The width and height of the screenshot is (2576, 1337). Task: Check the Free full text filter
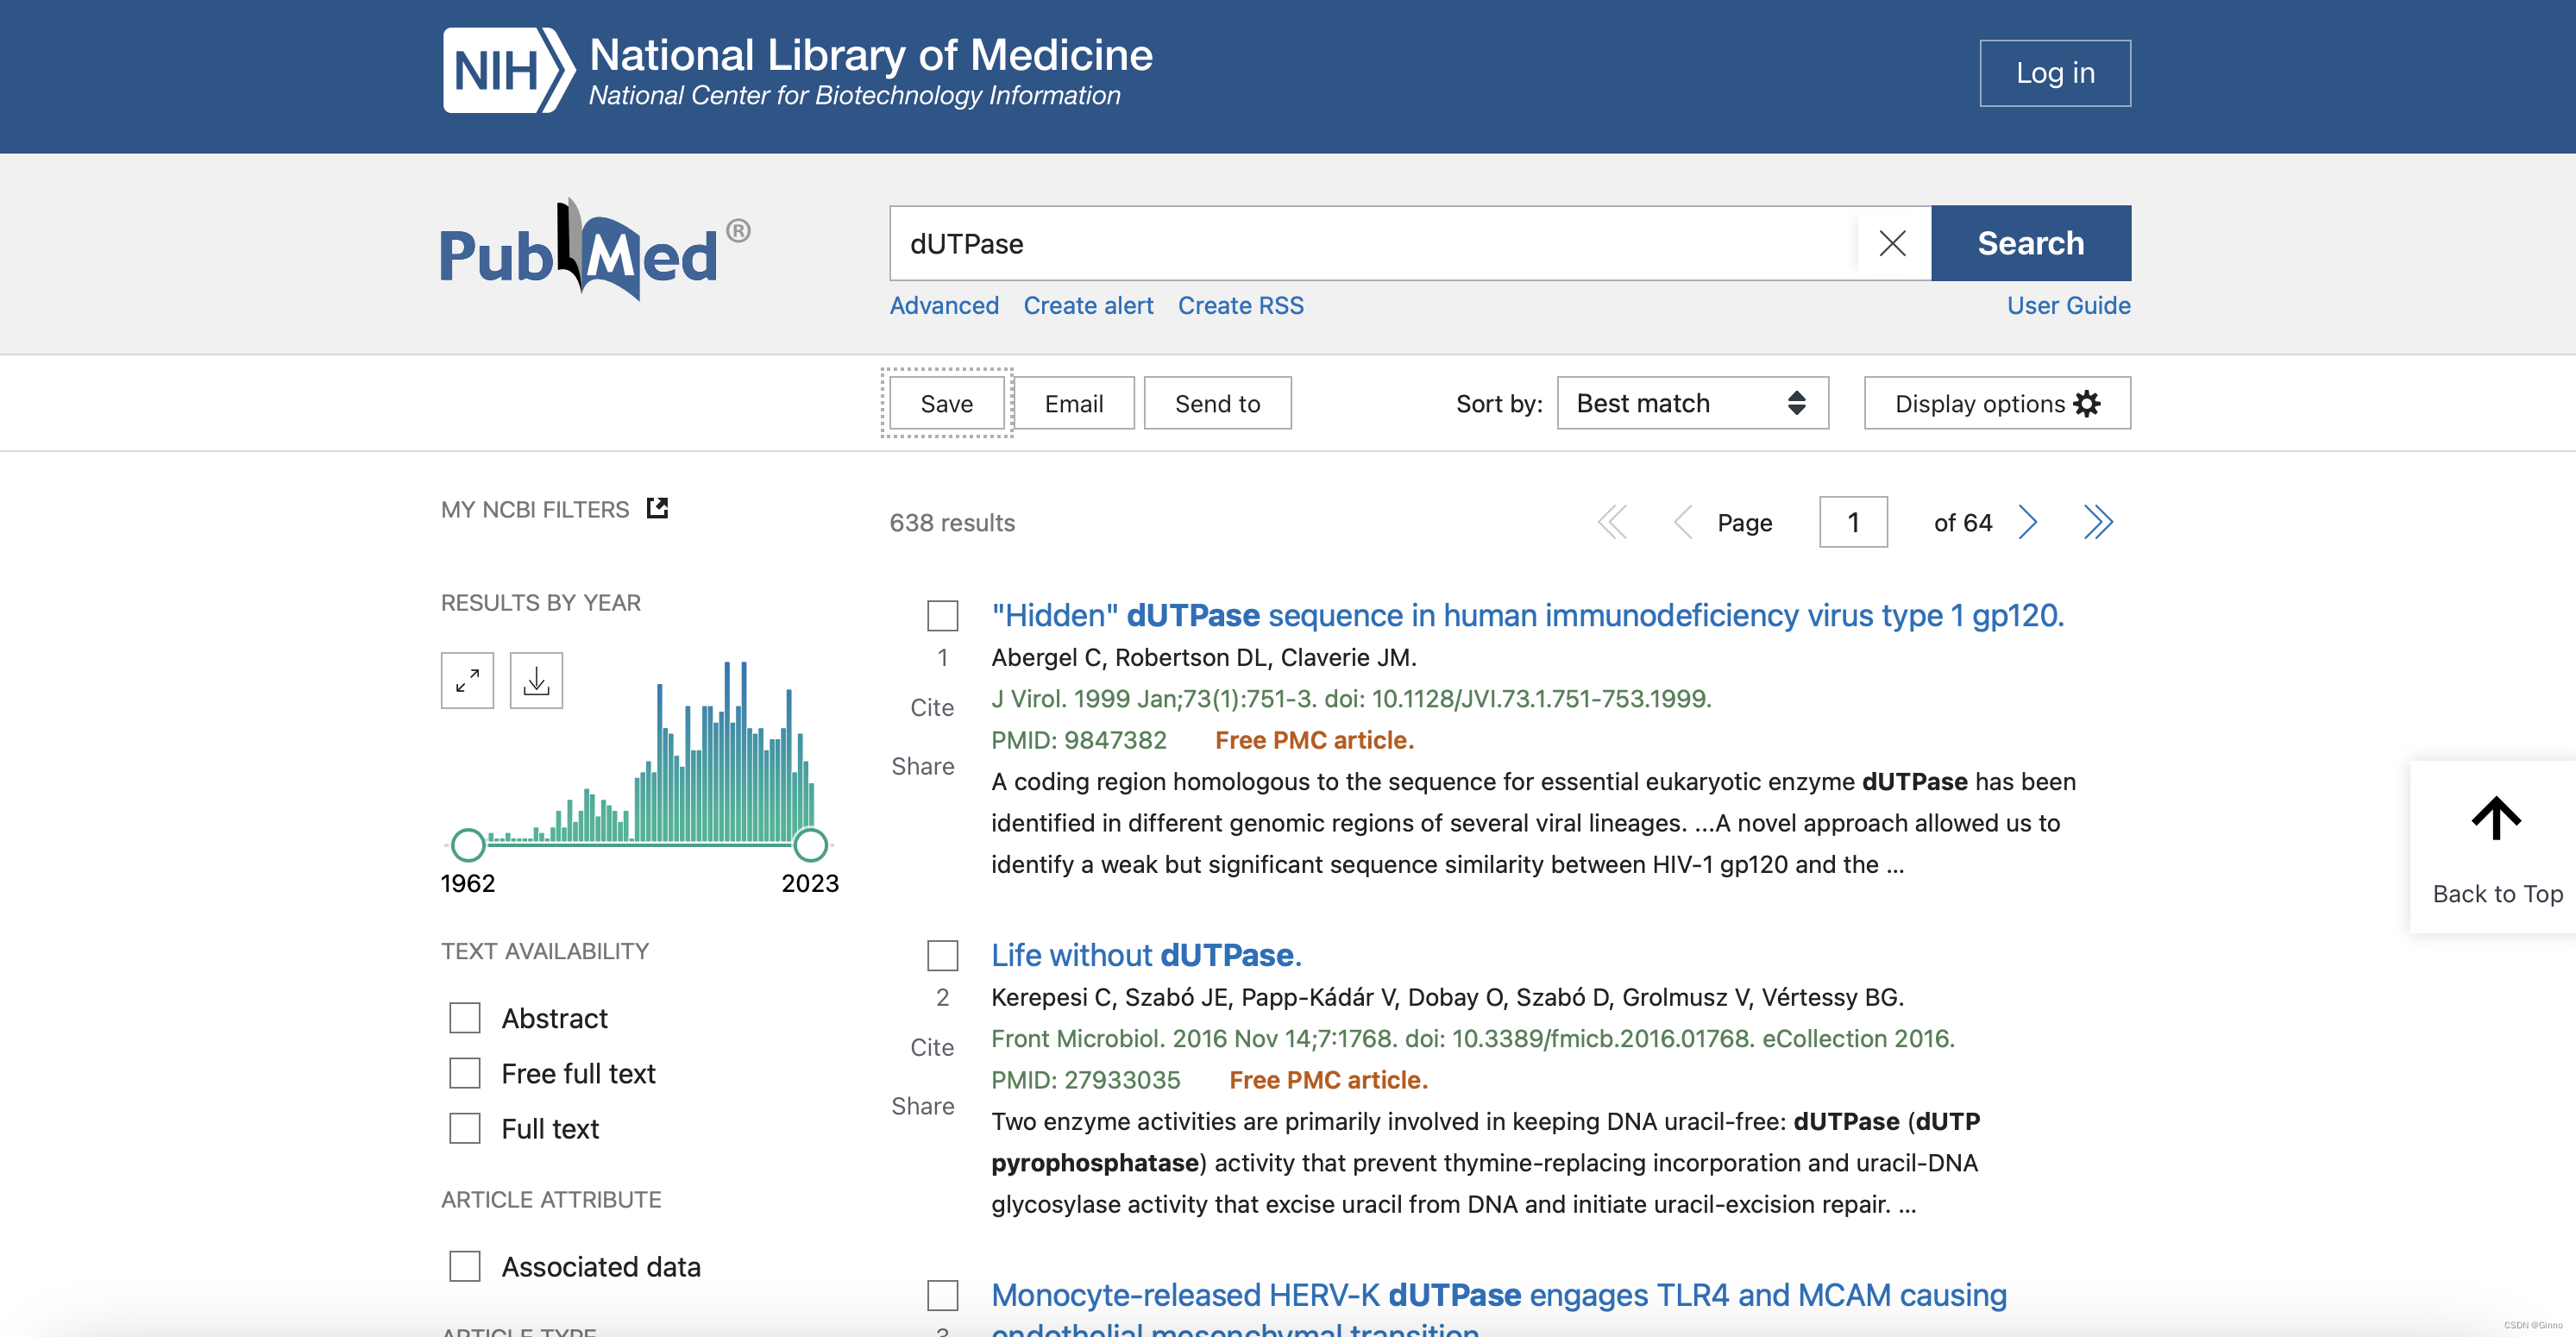click(x=465, y=1073)
